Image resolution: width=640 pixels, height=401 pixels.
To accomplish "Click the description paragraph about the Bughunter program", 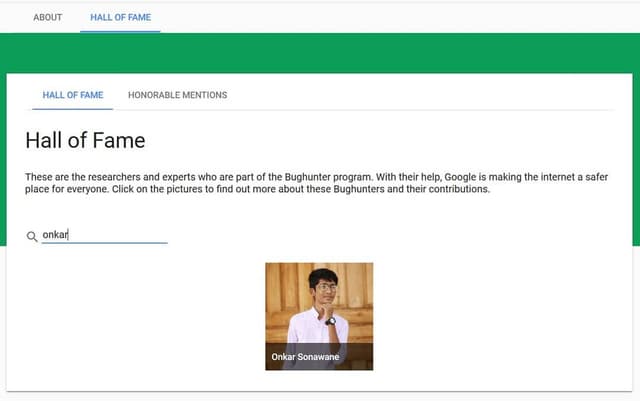I will coord(316,183).
